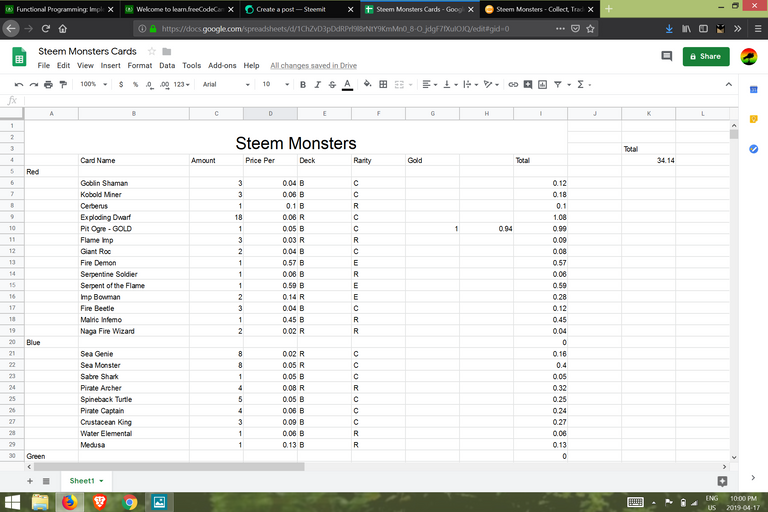The height and width of the screenshot is (512, 768).
Task: Open Keep notes in side panel
Action: 754,119
